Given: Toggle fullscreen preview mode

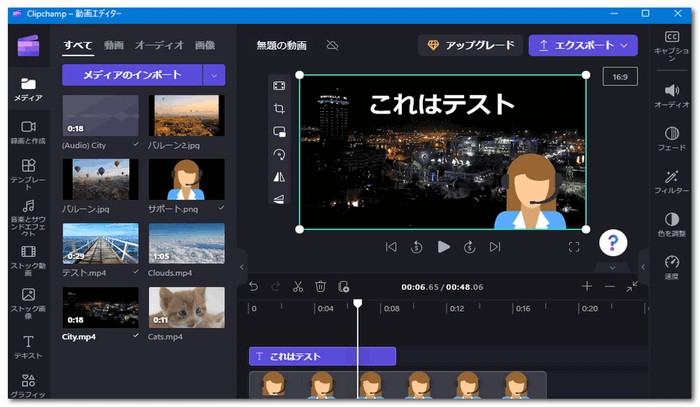Looking at the screenshot, I should coord(574,246).
